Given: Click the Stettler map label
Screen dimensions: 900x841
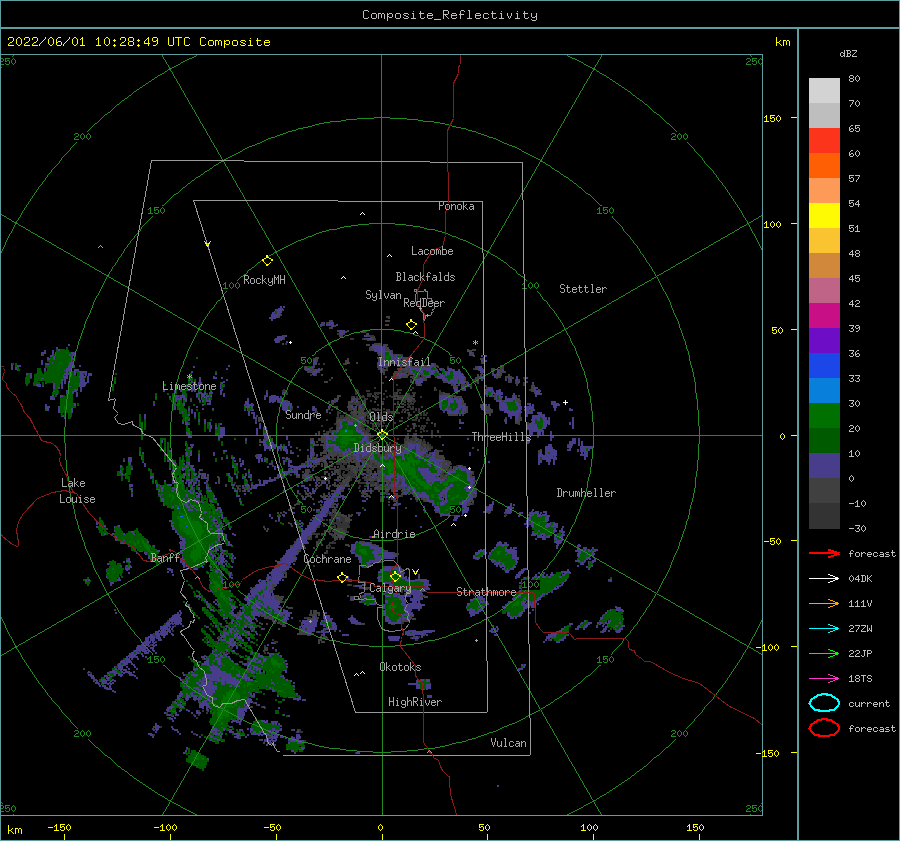Looking at the screenshot, I should tap(583, 289).
